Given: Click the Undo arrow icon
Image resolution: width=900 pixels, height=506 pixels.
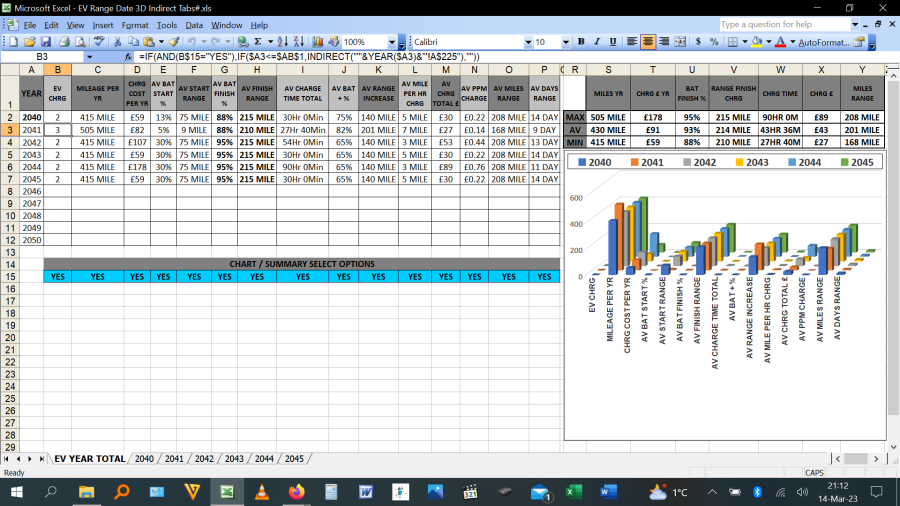Looking at the screenshot, I should click(x=192, y=42).
